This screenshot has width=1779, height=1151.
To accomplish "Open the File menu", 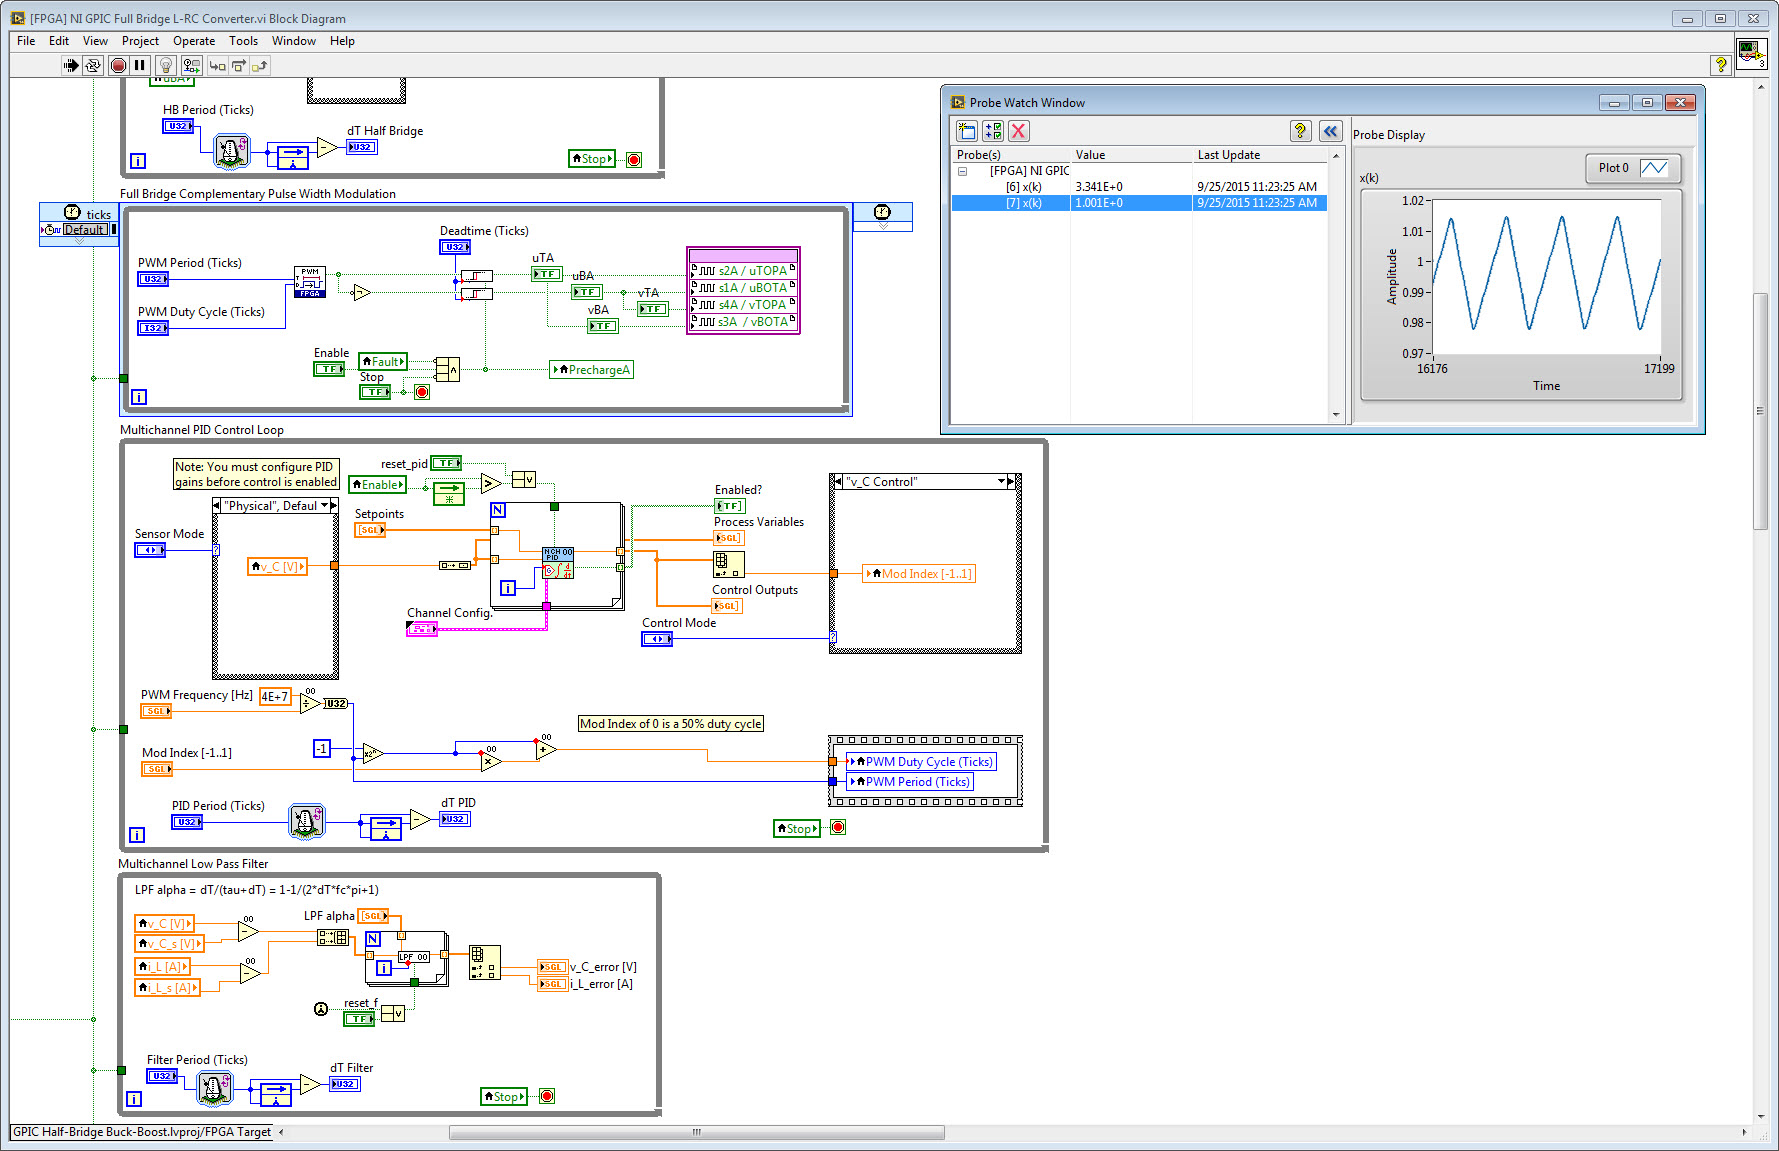I will (26, 41).
